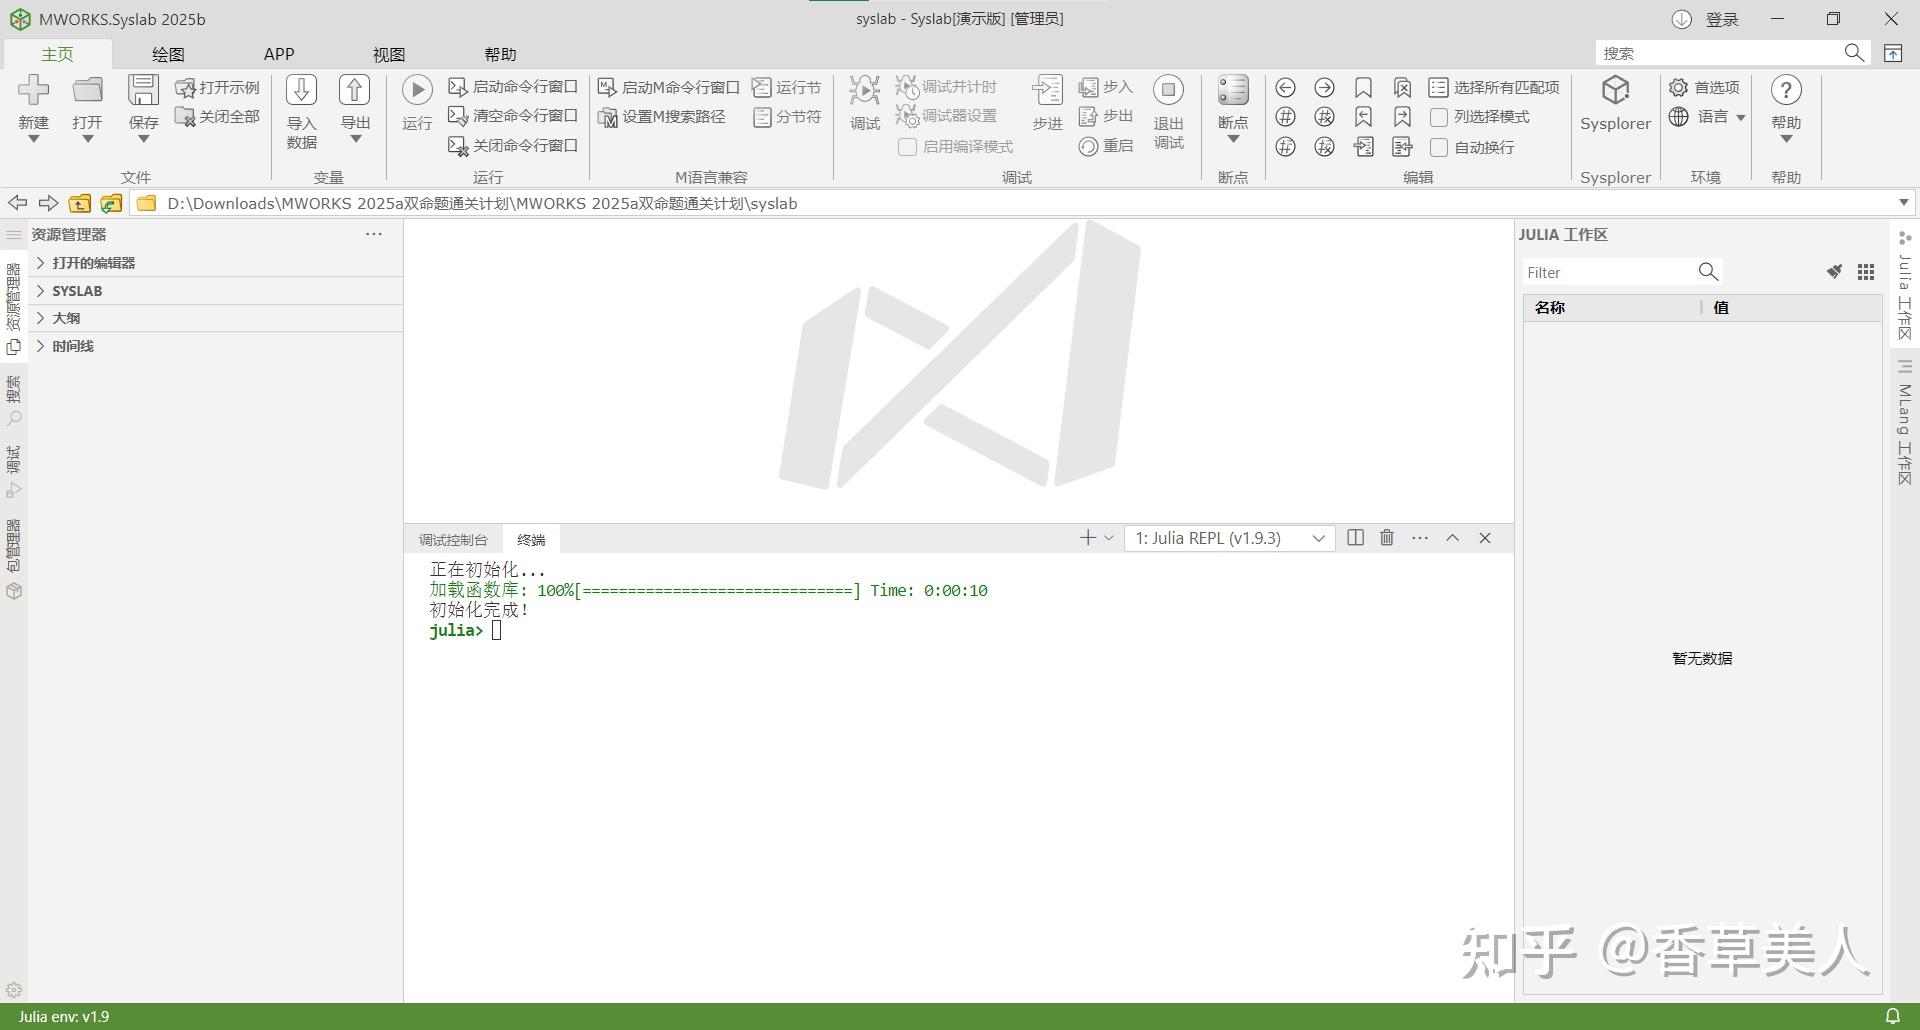Screen dimensions: 1920x1030
Task: Click the workspace grid view icon
Action: 1866,272
